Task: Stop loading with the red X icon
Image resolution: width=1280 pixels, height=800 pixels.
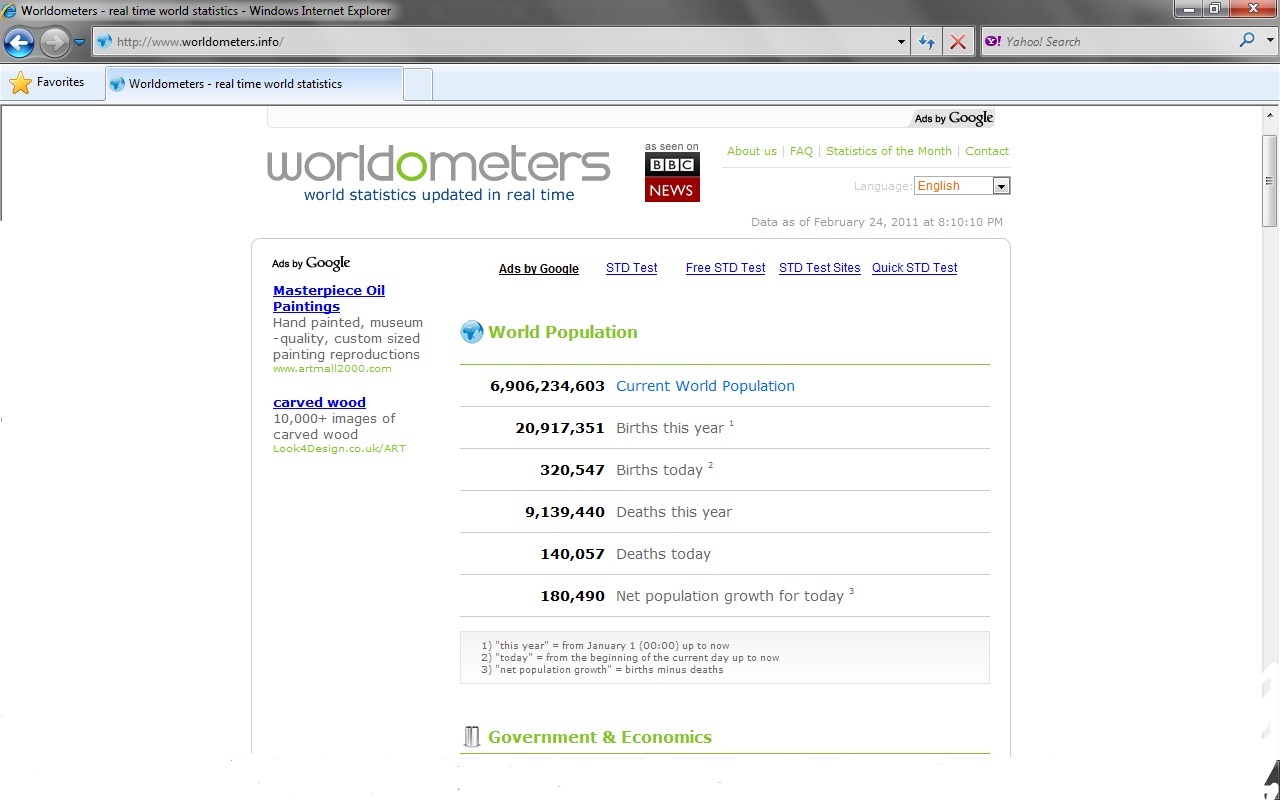Action: point(958,42)
